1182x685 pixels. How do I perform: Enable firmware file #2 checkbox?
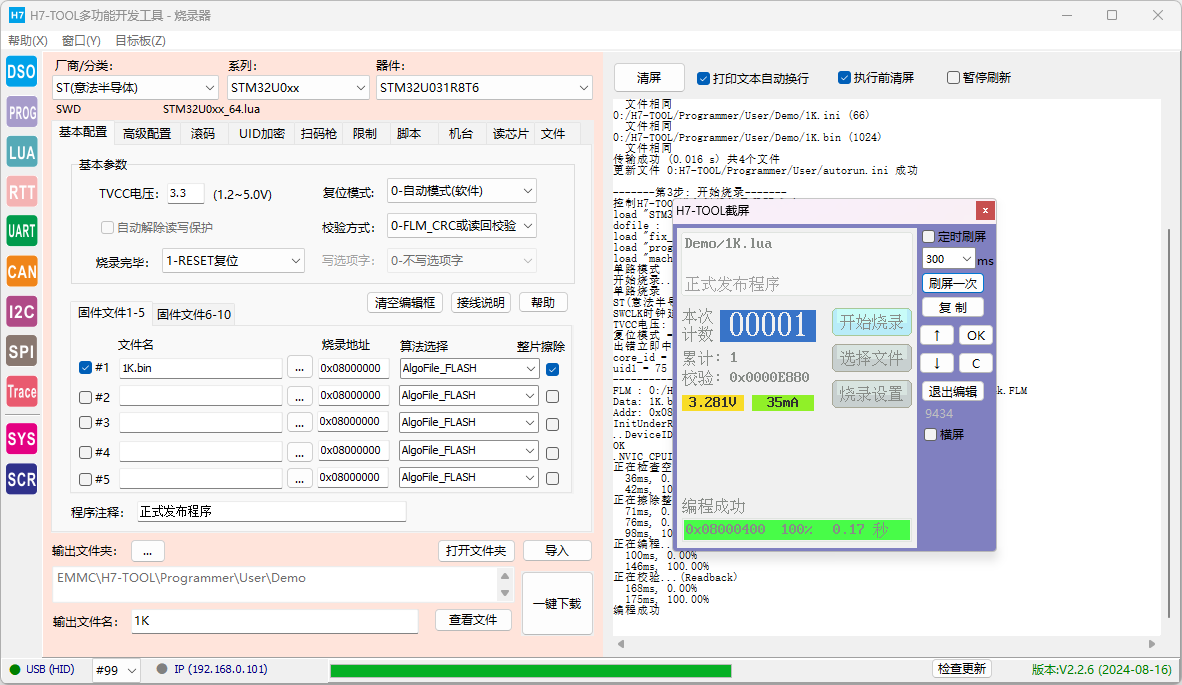tap(85, 397)
